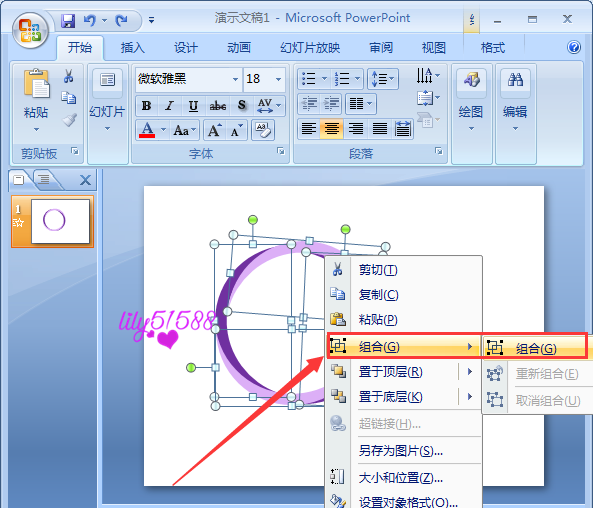
Task: Open the 绘图 drawing group
Action: [x=471, y=100]
